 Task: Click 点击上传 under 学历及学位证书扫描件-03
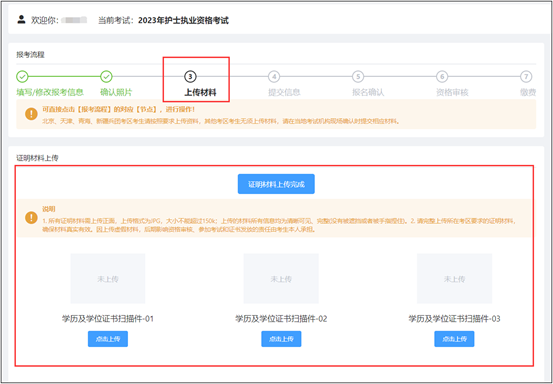pos(454,339)
